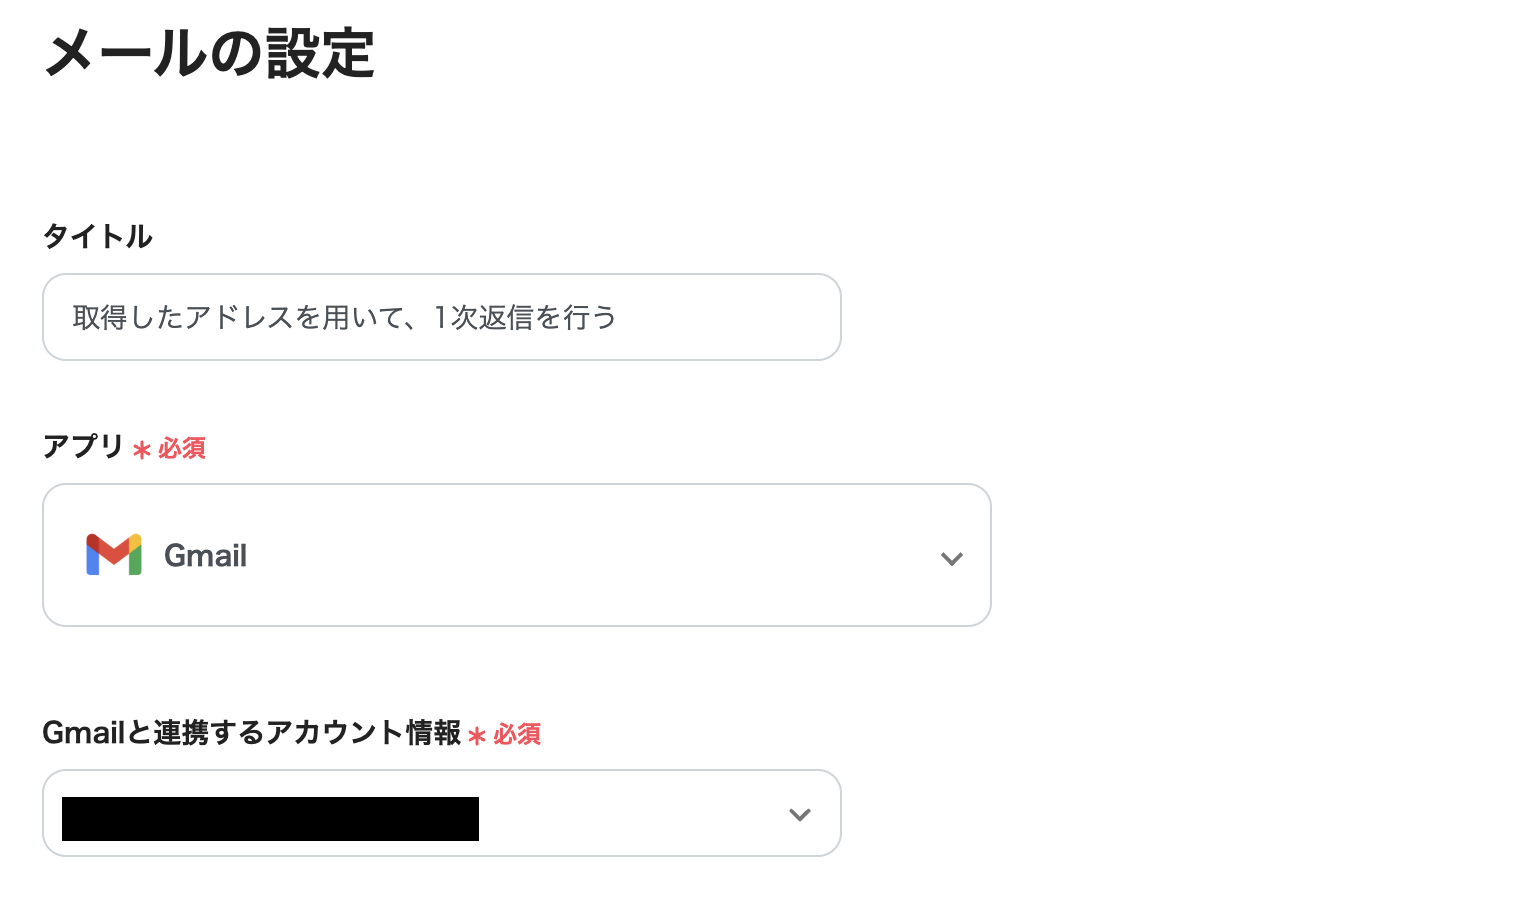Select the Gmail app icon in the アプリ field
Image resolution: width=1522 pixels, height=924 pixels.
click(114, 555)
